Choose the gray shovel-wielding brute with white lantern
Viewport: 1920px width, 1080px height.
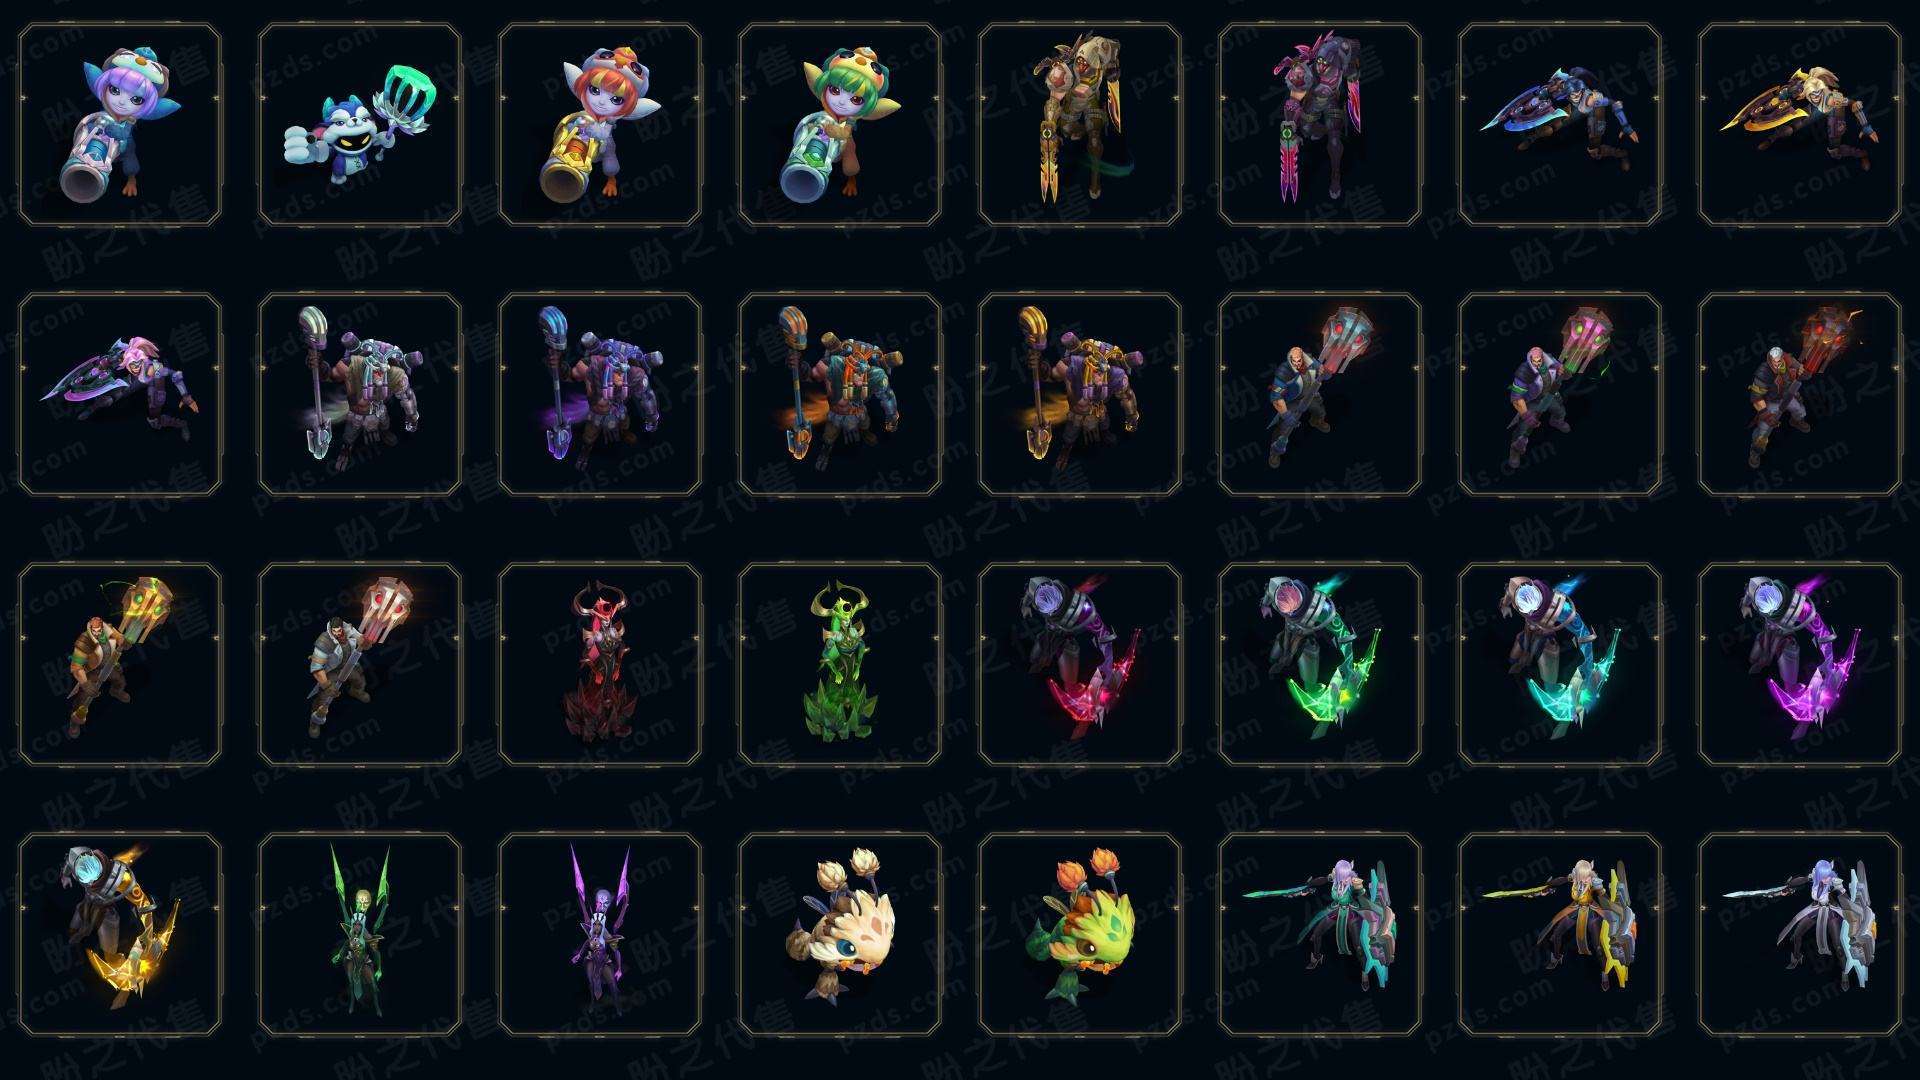point(360,394)
